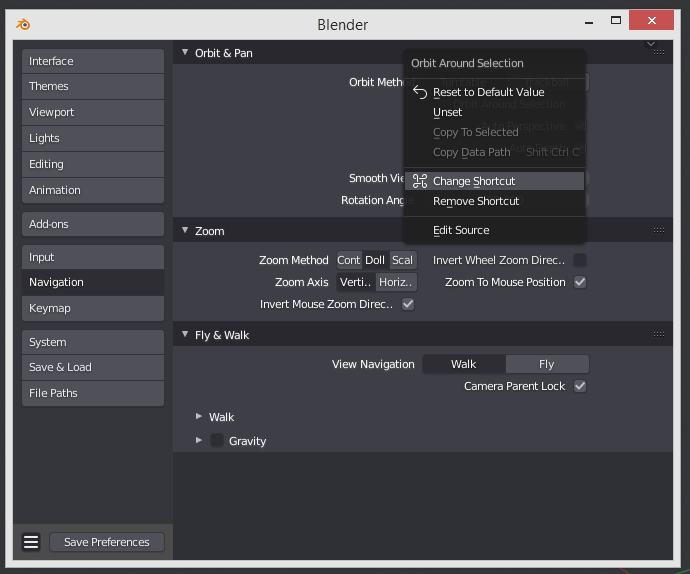
Task: Open the Themes preferences tab
Action: [x=93, y=86]
